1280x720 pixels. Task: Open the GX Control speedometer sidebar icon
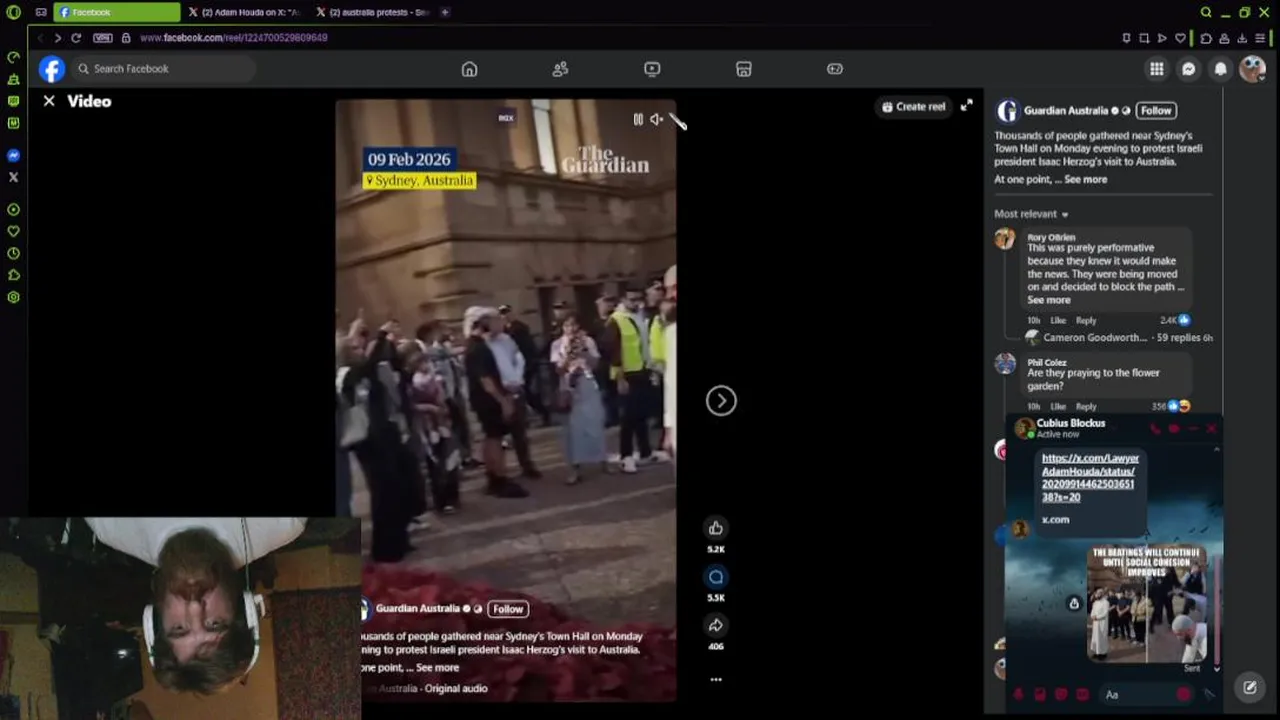coord(13,57)
